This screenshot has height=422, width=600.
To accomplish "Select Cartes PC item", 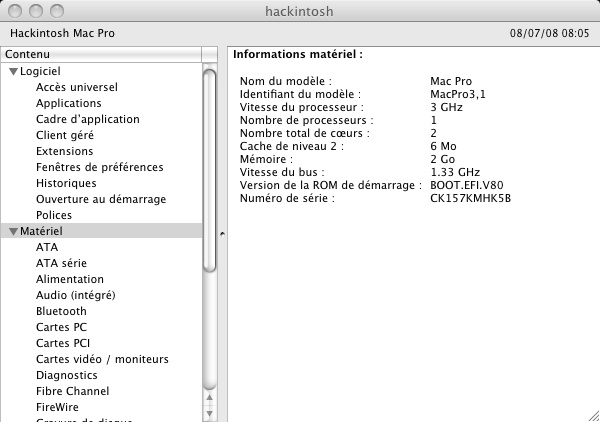I will coord(61,327).
